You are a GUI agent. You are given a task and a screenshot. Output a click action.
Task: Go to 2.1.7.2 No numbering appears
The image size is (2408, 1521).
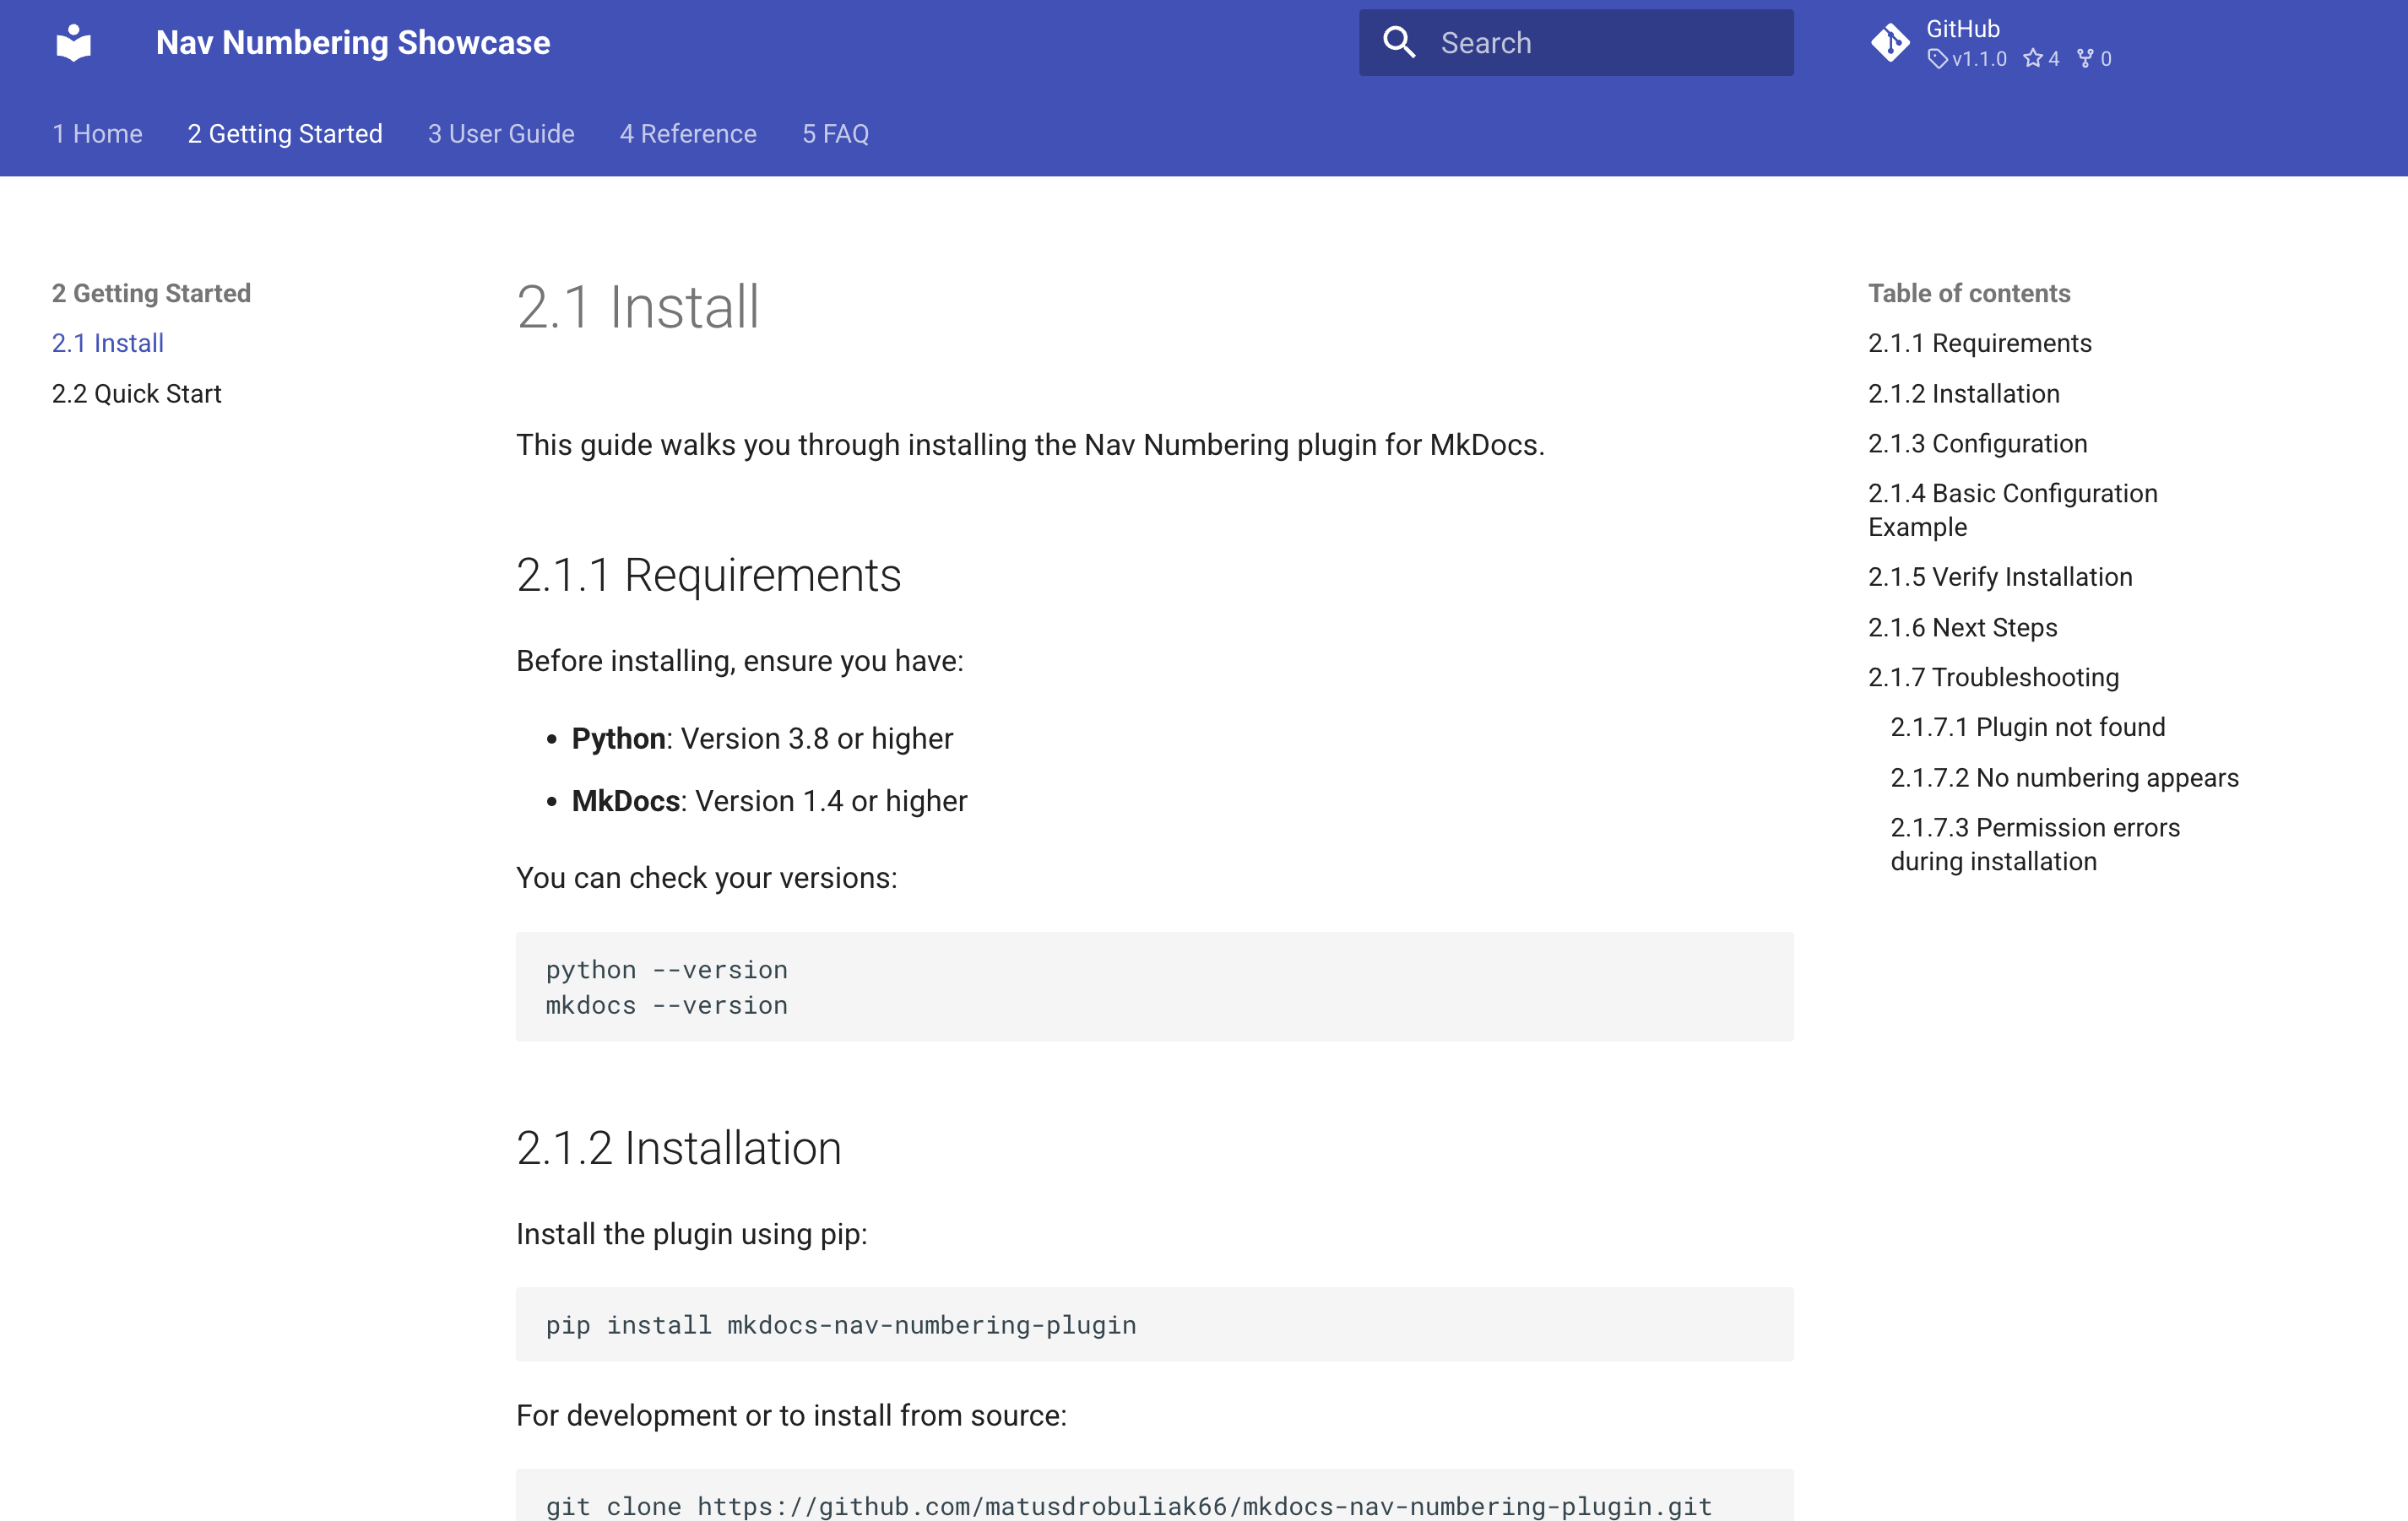2064,778
